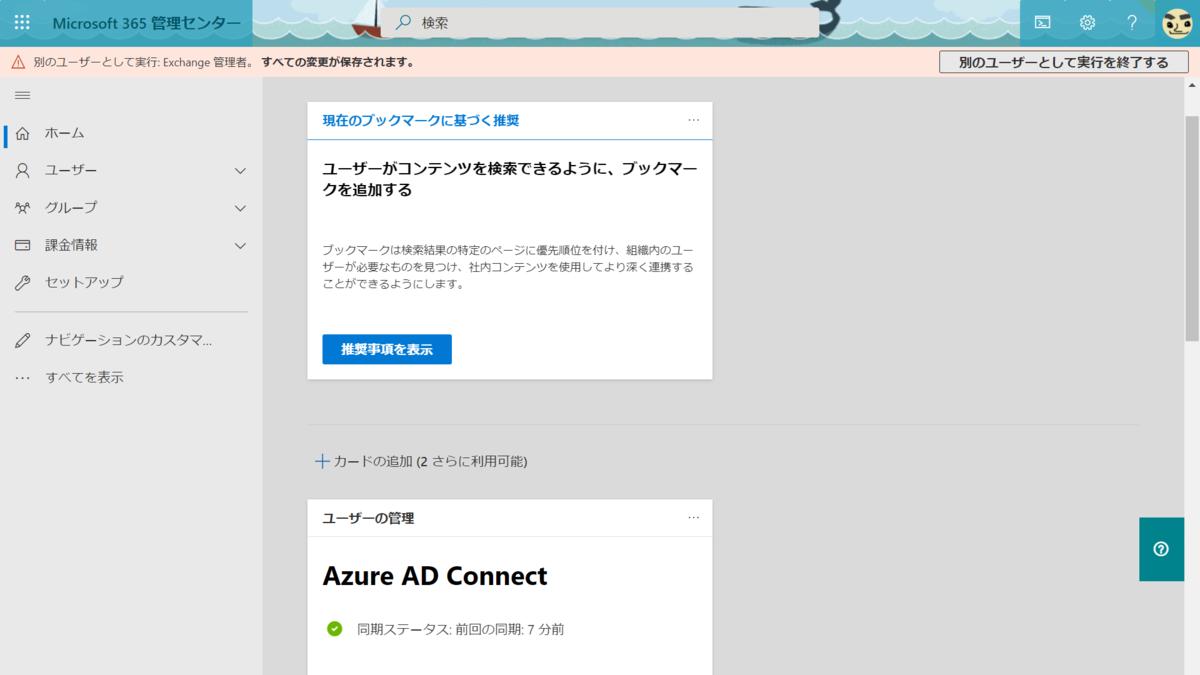Click the plus icon to add card
This screenshot has height=675, width=1200.
(322, 461)
